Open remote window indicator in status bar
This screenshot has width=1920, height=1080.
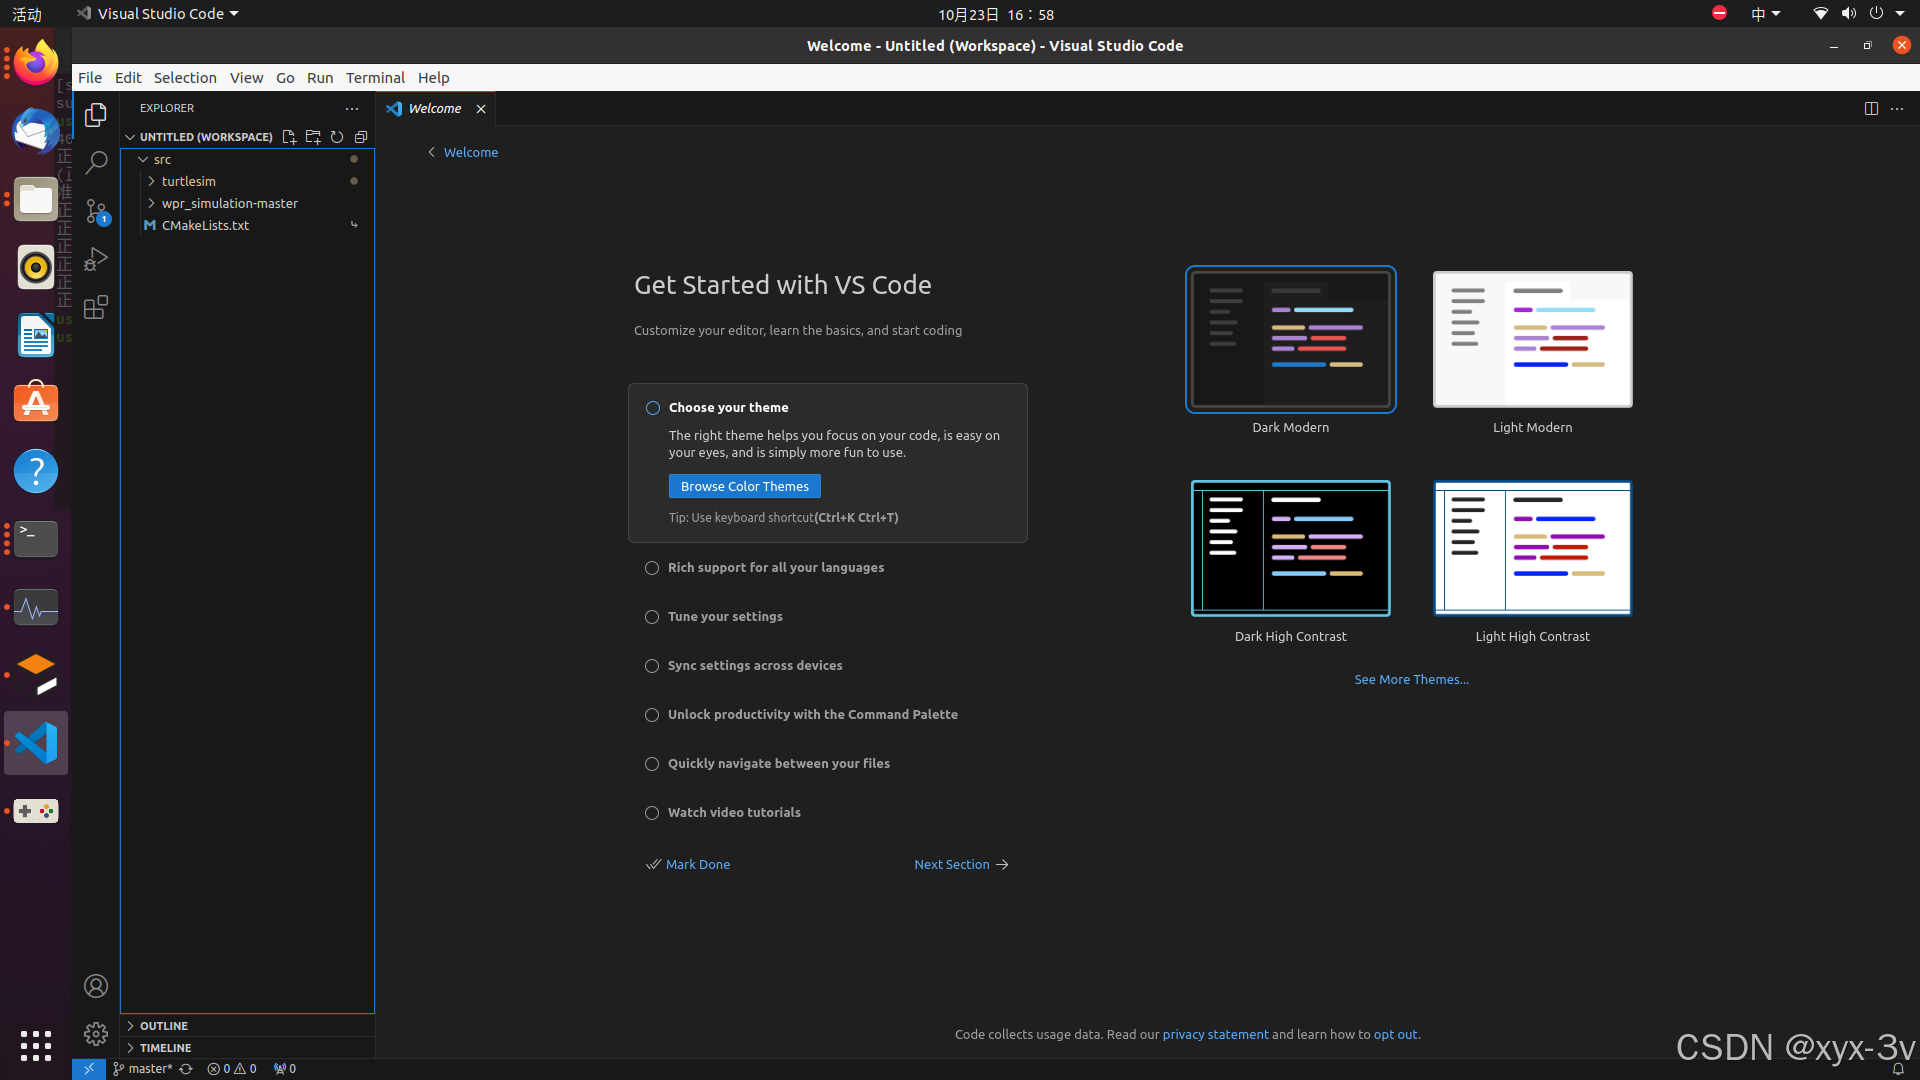pos(89,1069)
